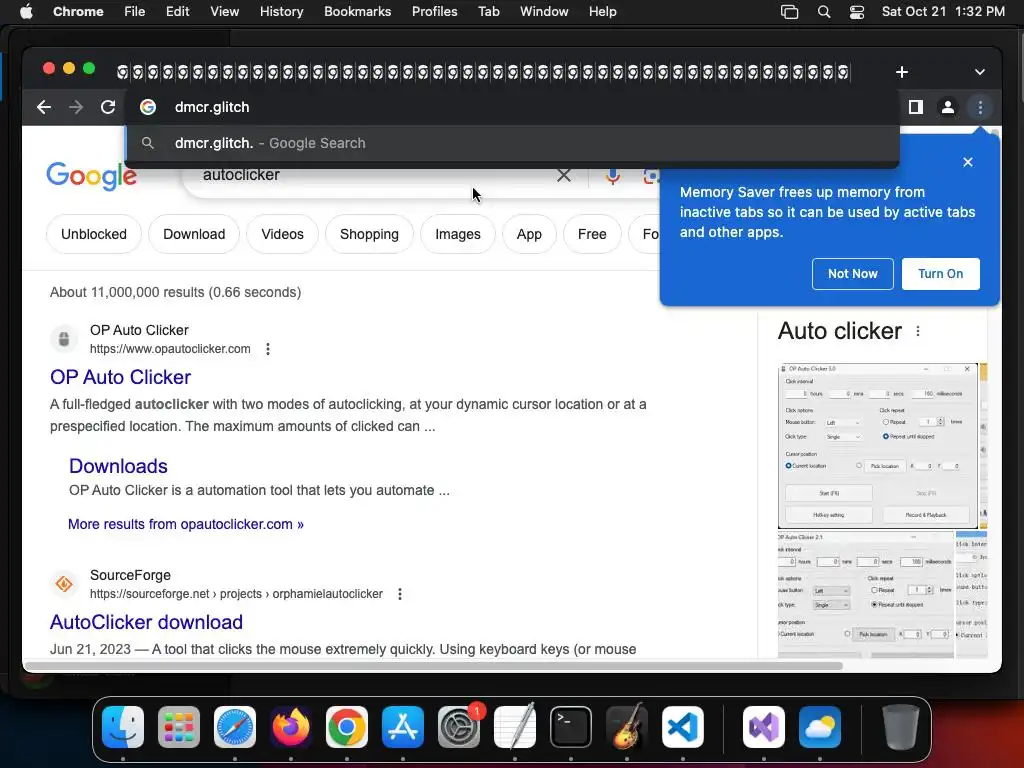Click the Not Now button
The height and width of the screenshot is (768, 1024).
853,274
